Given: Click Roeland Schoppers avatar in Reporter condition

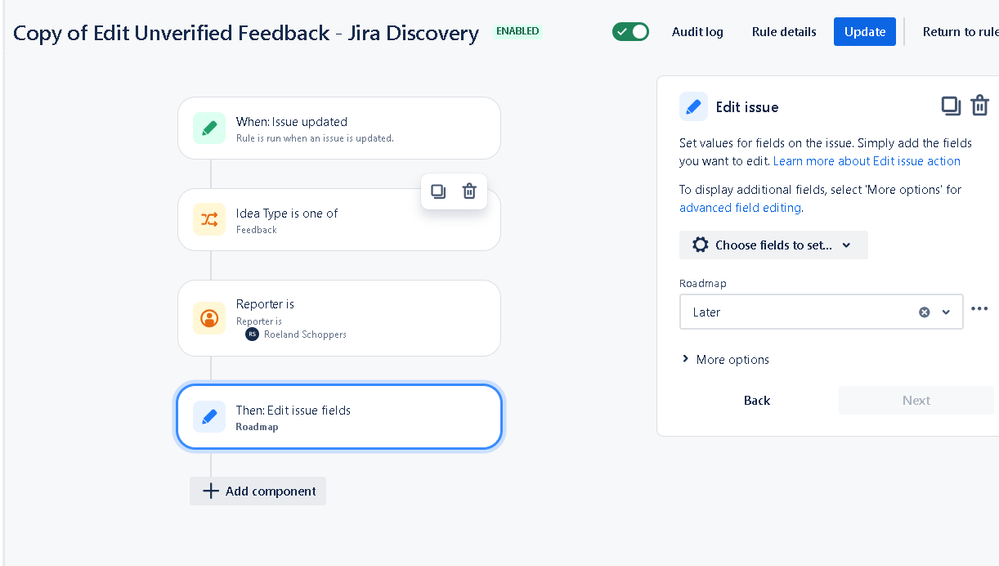Looking at the screenshot, I should coord(252,334).
